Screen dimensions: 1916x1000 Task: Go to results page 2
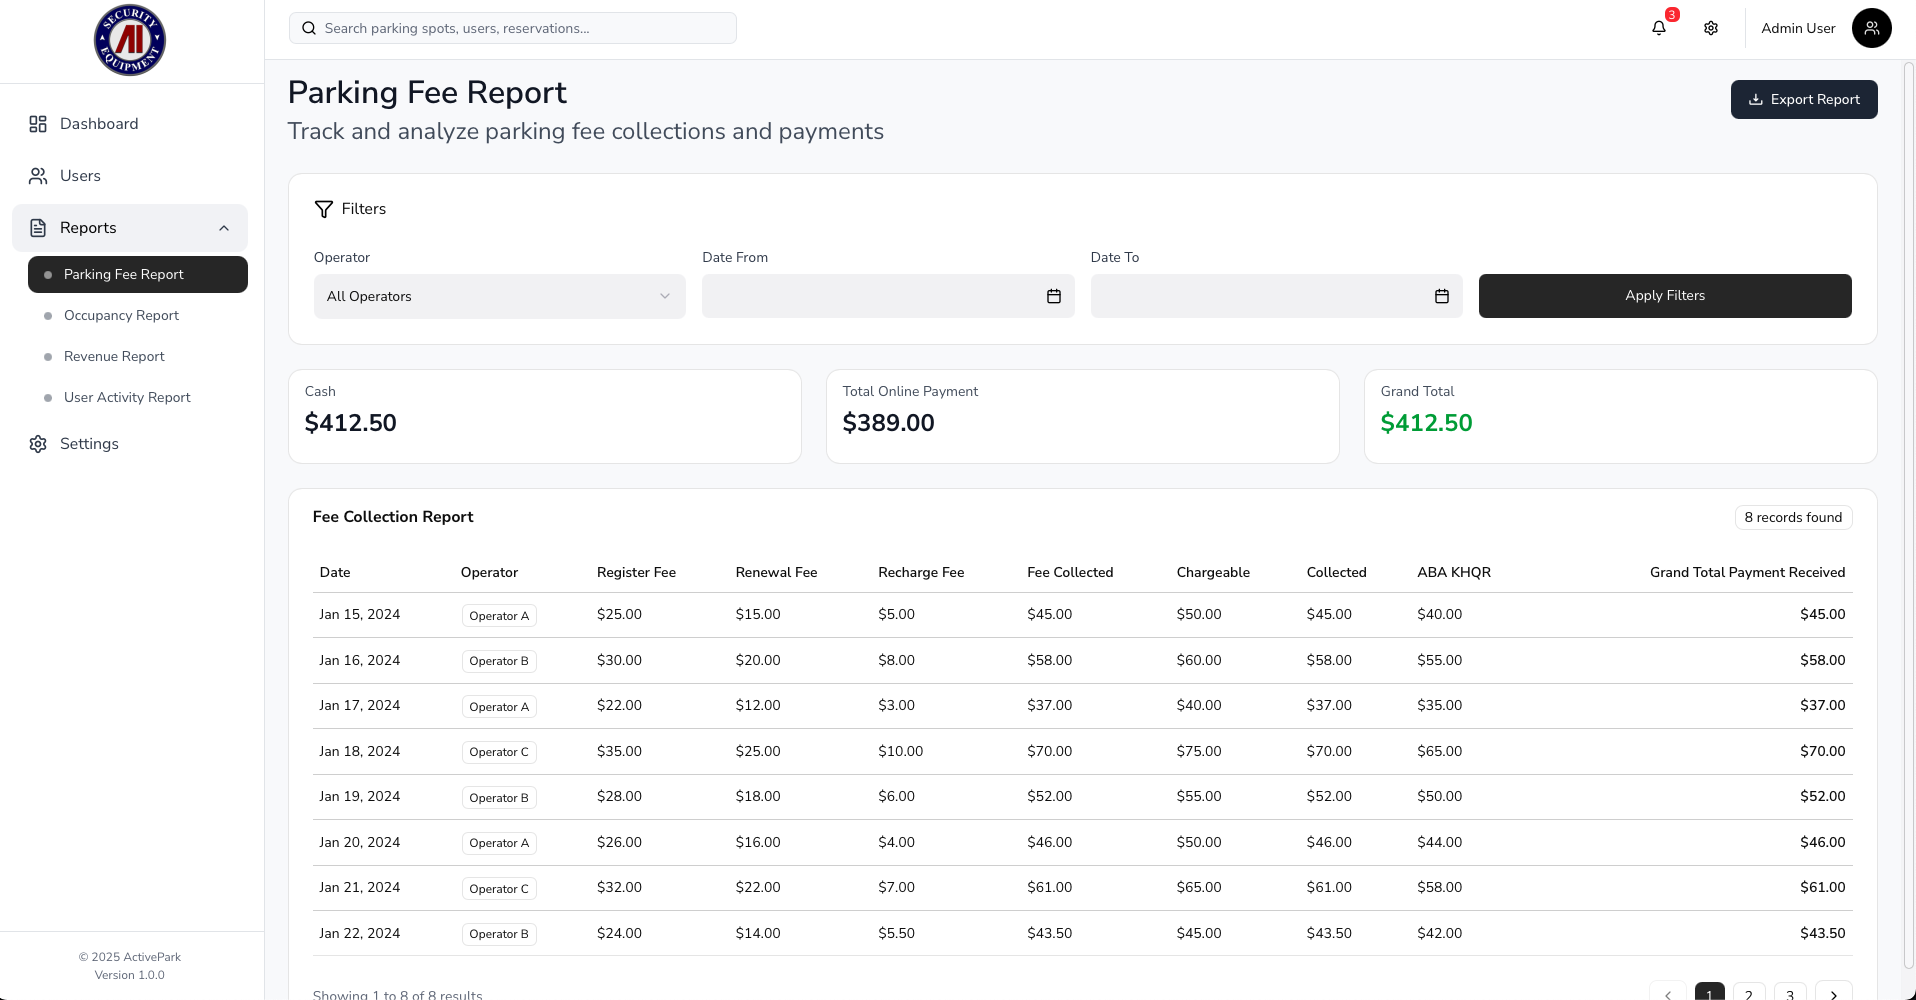(1749, 991)
